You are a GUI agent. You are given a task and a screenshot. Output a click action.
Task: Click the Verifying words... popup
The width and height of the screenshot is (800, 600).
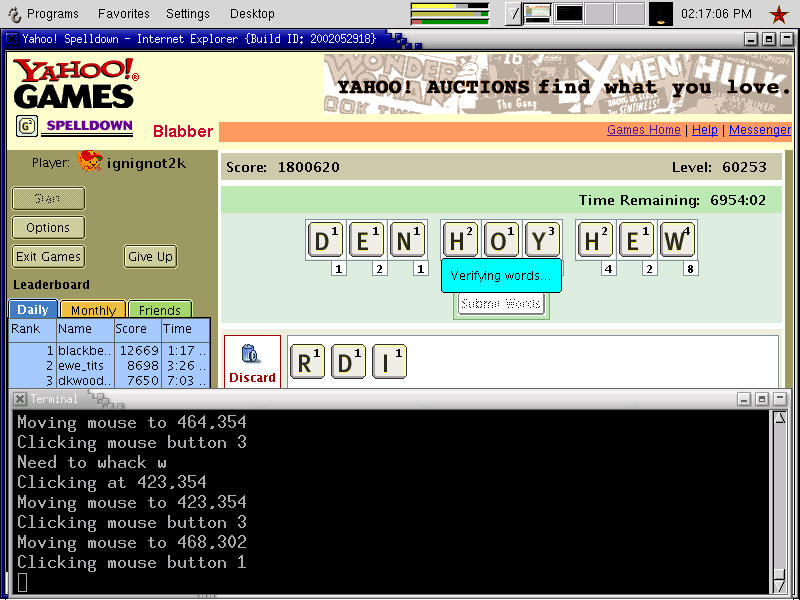(x=501, y=276)
